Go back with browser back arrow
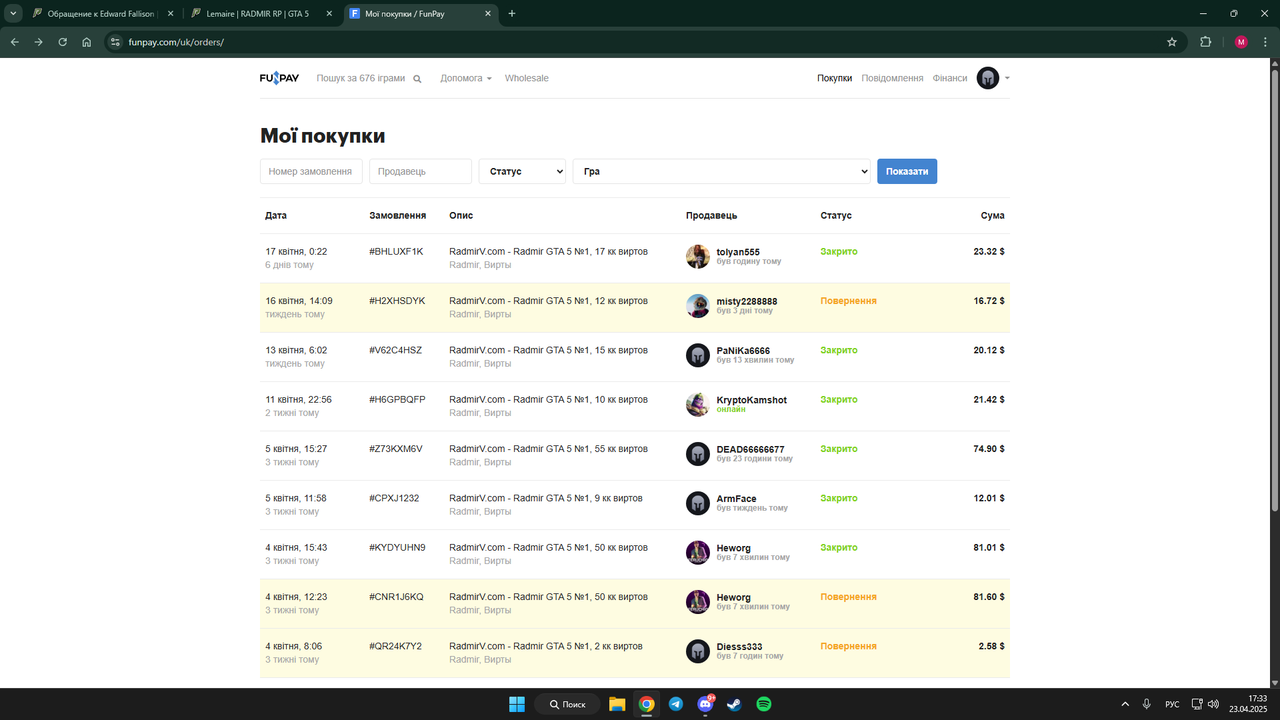 tap(14, 42)
